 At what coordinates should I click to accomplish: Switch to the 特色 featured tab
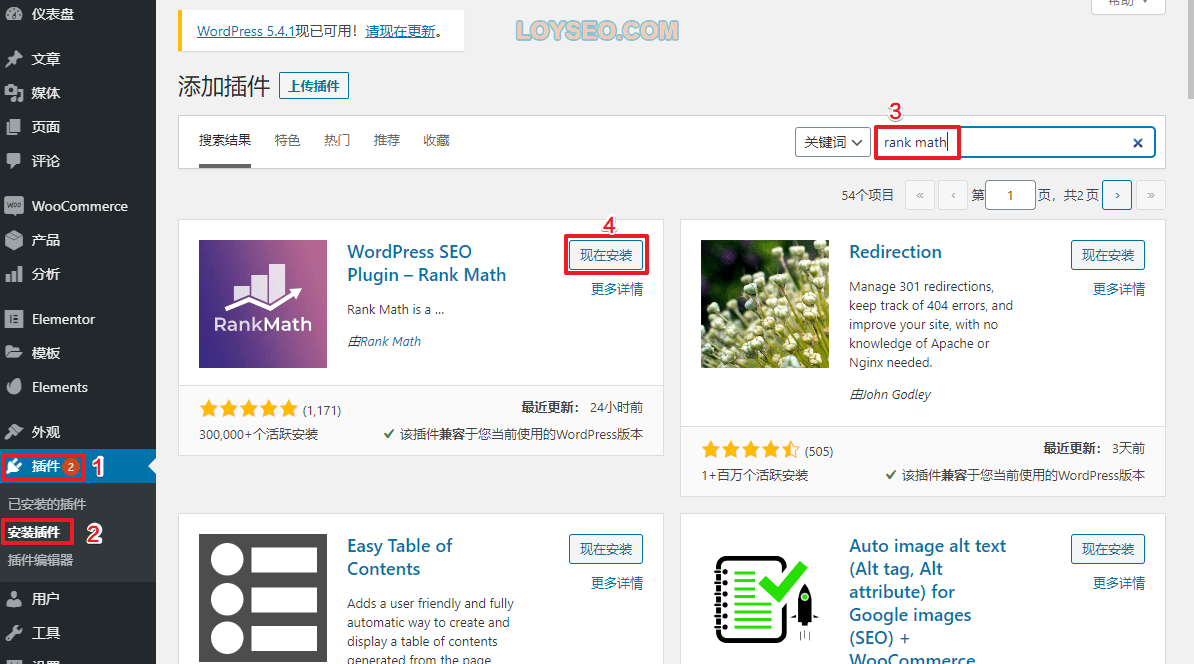pyautogui.click(x=287, y=140)
